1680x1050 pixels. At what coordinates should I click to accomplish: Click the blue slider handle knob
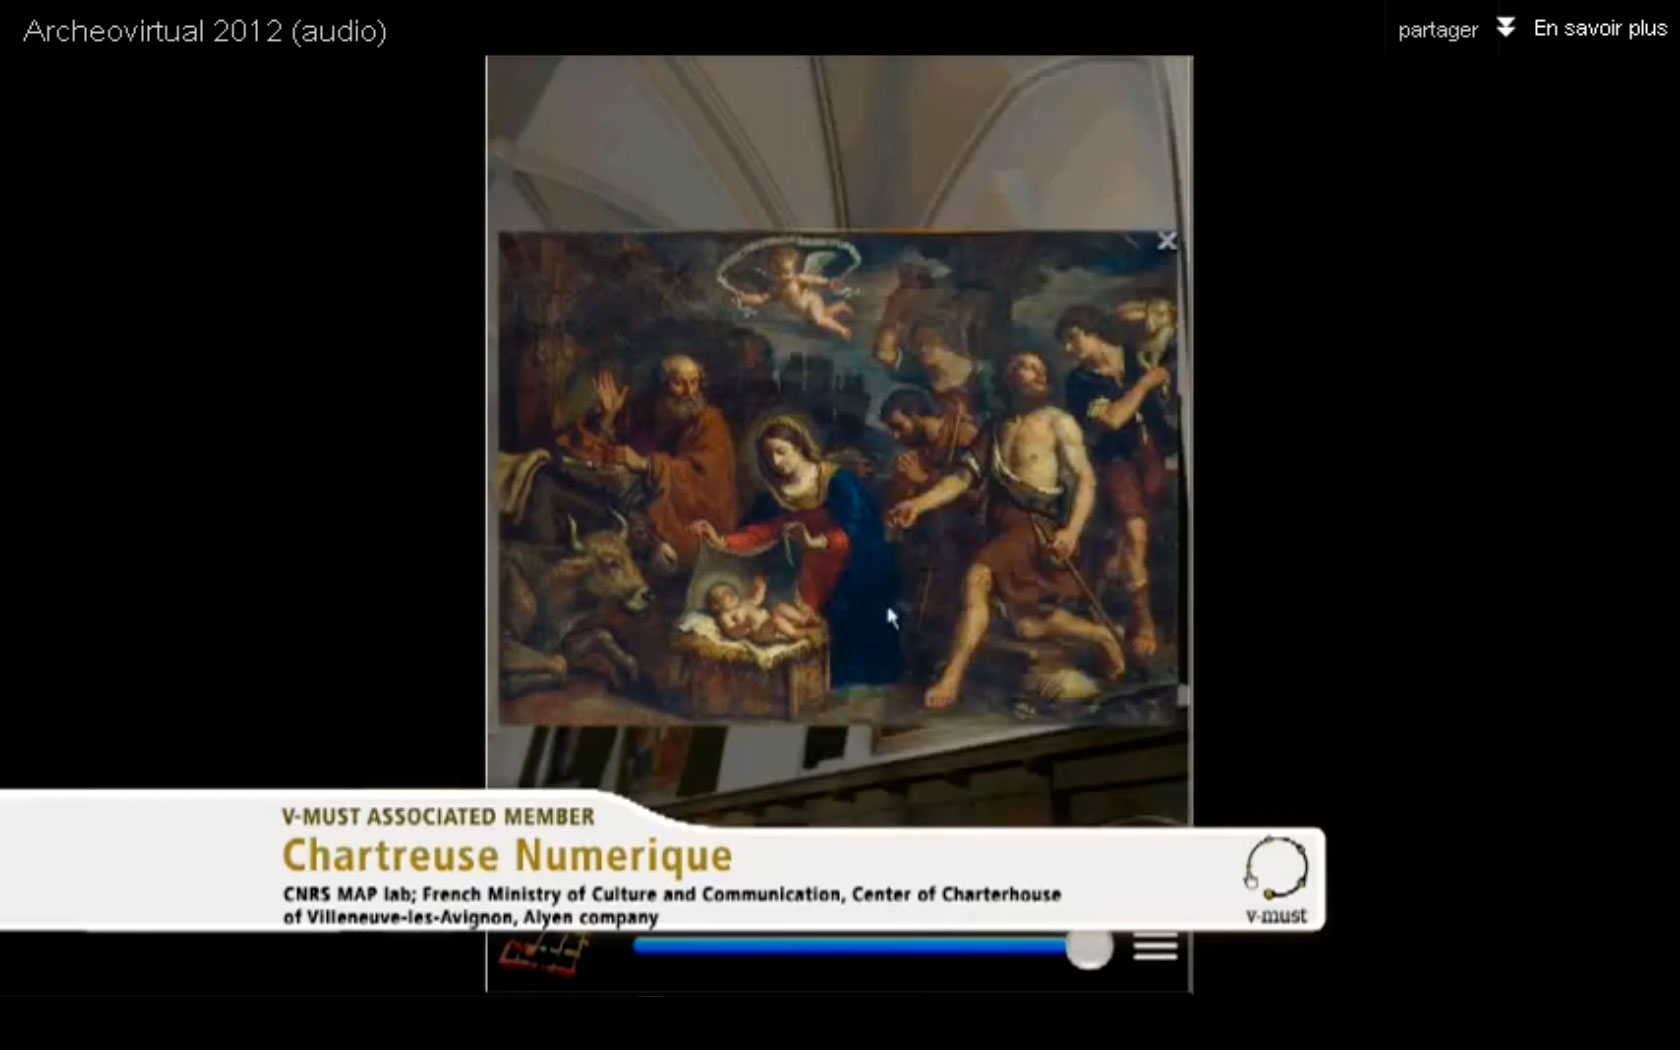(1089, 948)
